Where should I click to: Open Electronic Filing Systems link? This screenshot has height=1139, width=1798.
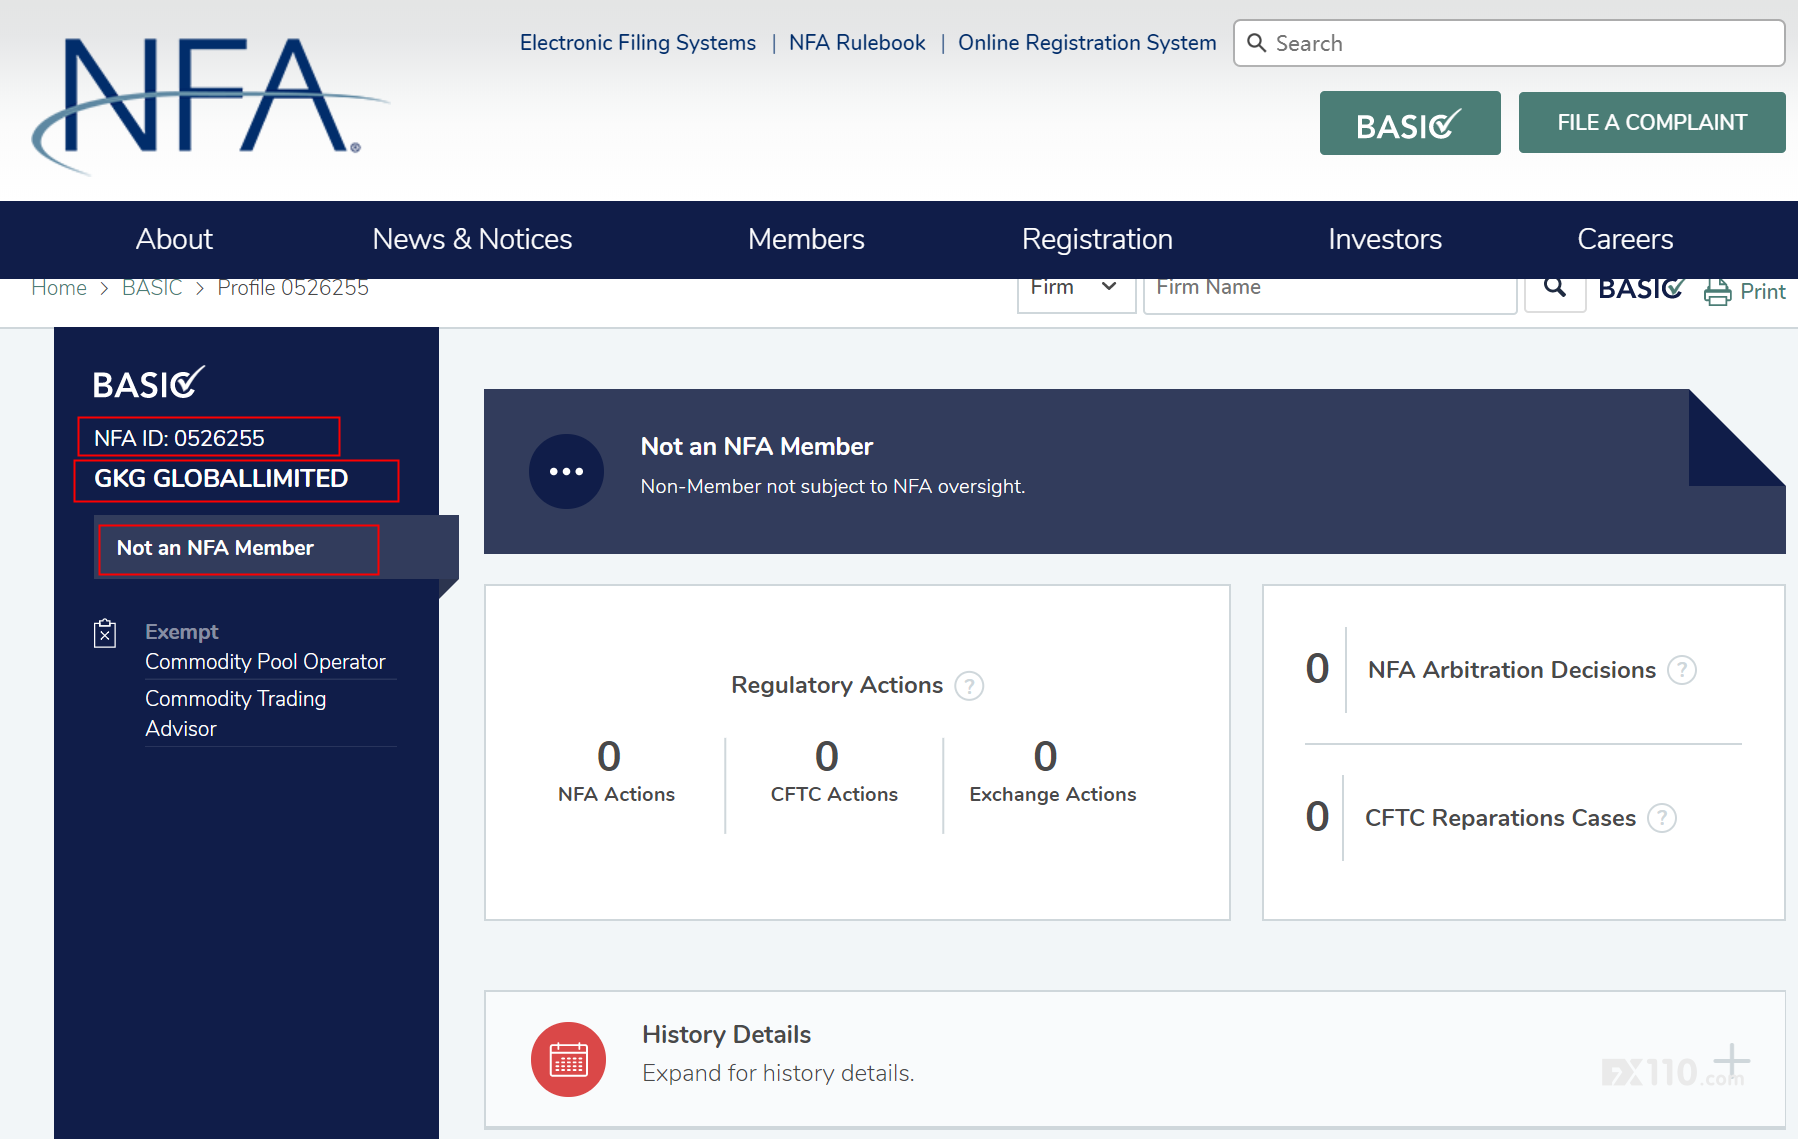(638, 43)
